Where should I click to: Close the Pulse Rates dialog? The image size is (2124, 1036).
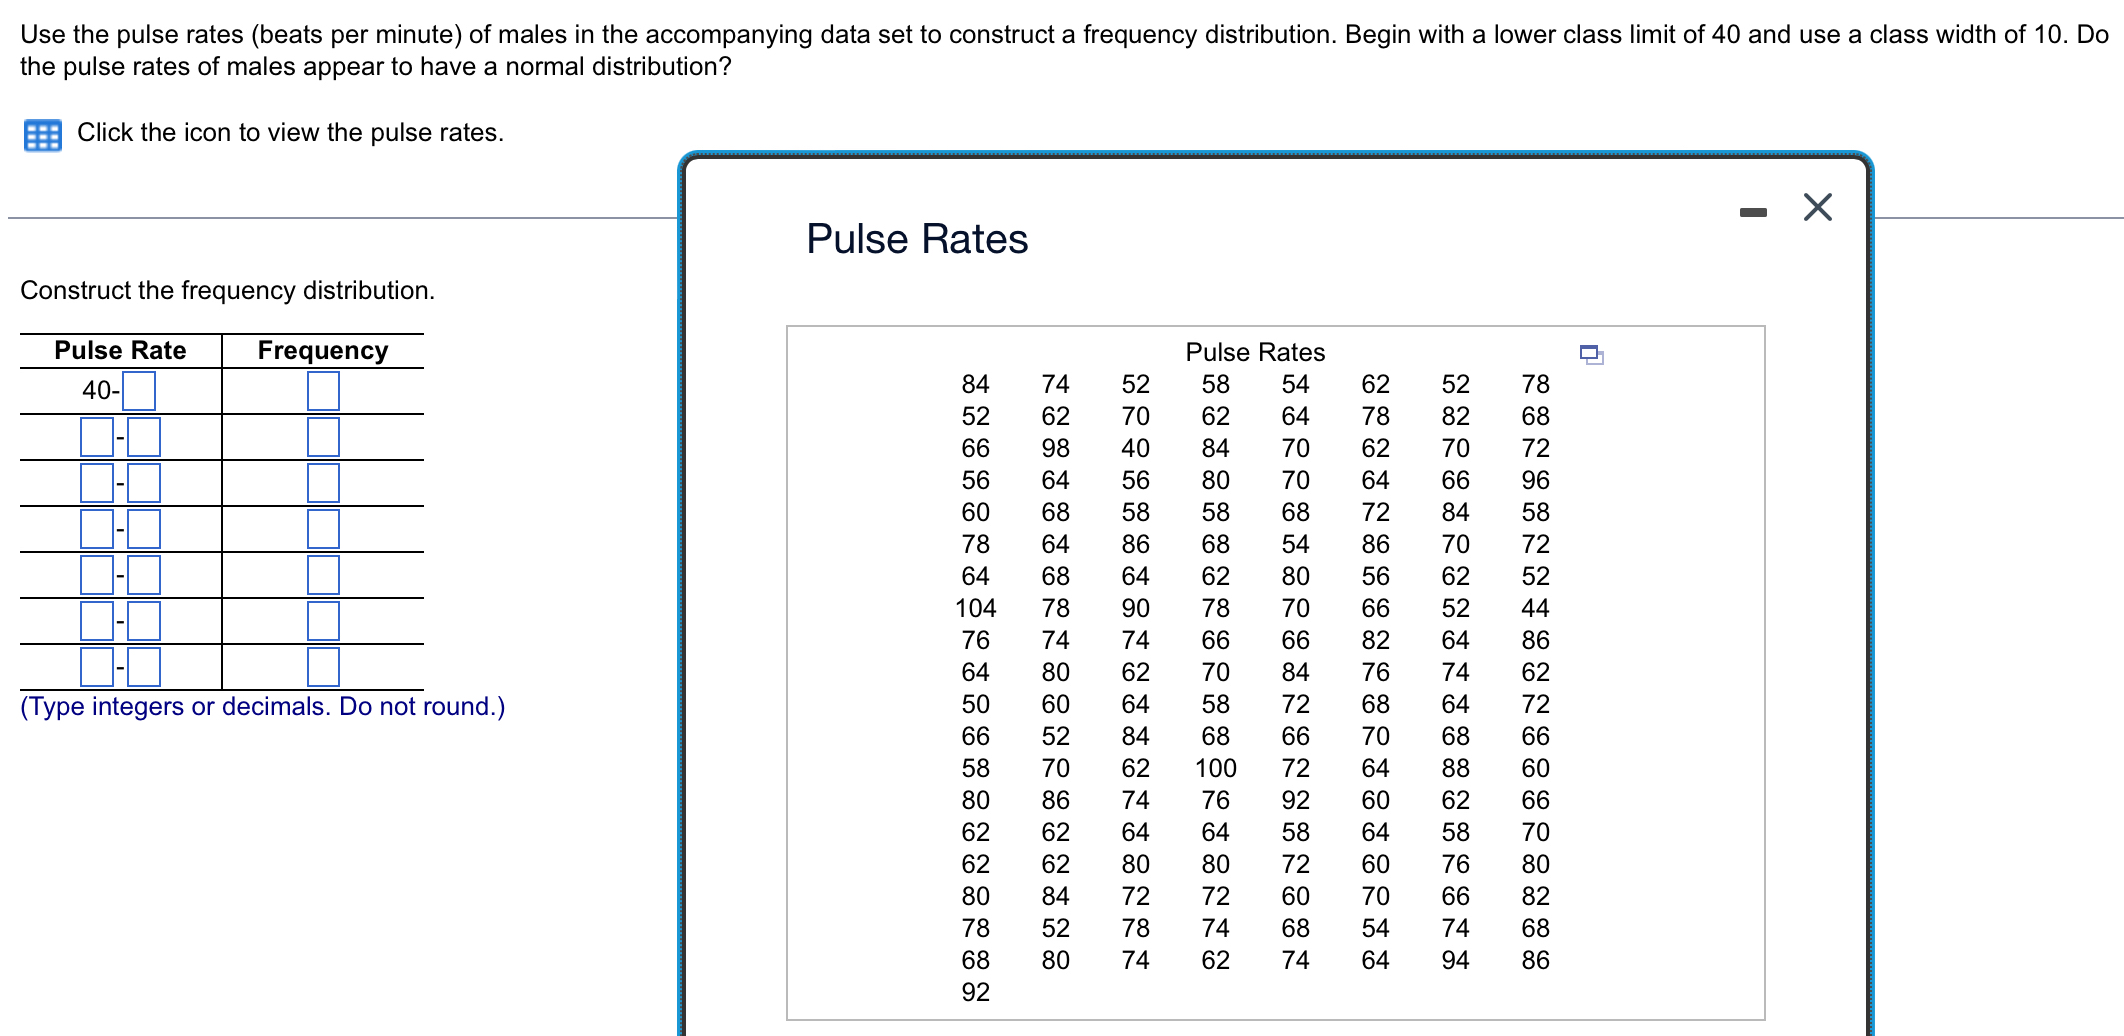coord(1816,207)
